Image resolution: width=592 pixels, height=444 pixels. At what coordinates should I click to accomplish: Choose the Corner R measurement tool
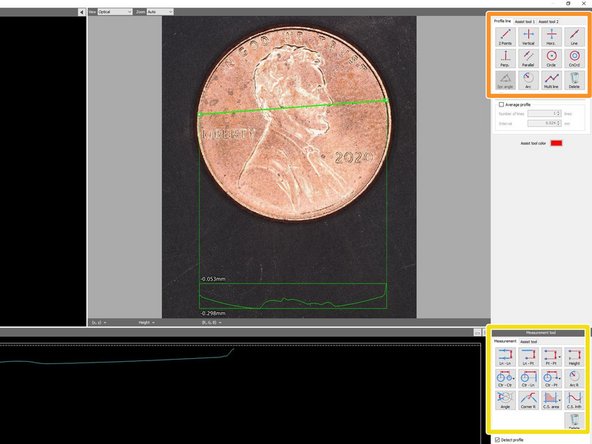[x=528, y=400]
